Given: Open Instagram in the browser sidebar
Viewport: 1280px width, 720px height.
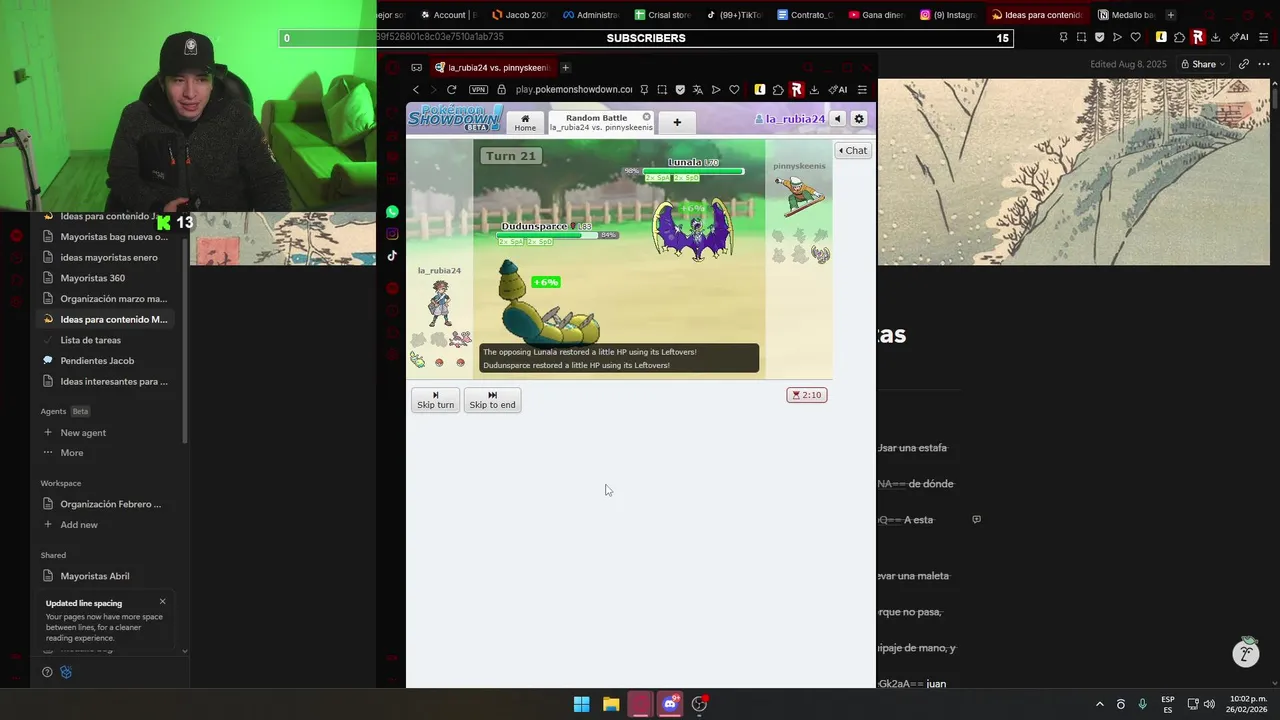Looking at the screenshot, I should pyautogui.click(x=392, y=234).
